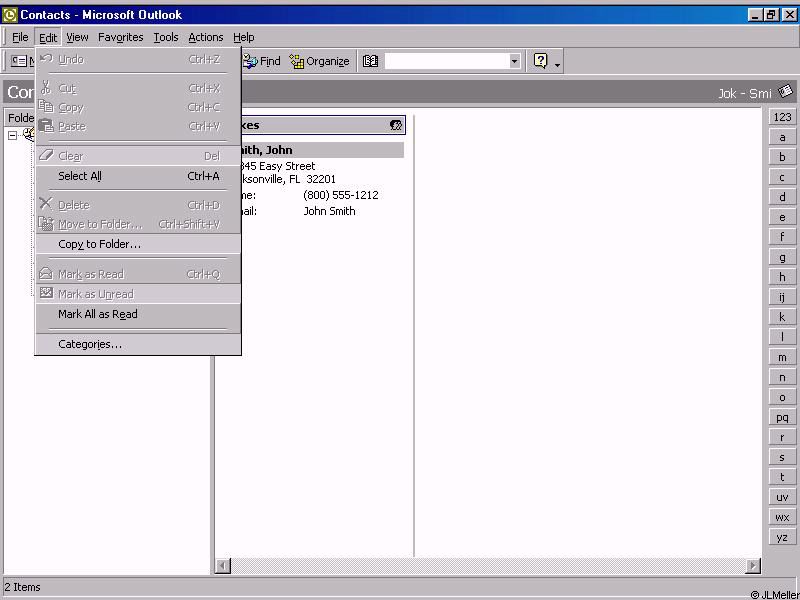Viewport: 800px width, 600px height.
Task: Select the ij index button
Action: click(782, 297)
